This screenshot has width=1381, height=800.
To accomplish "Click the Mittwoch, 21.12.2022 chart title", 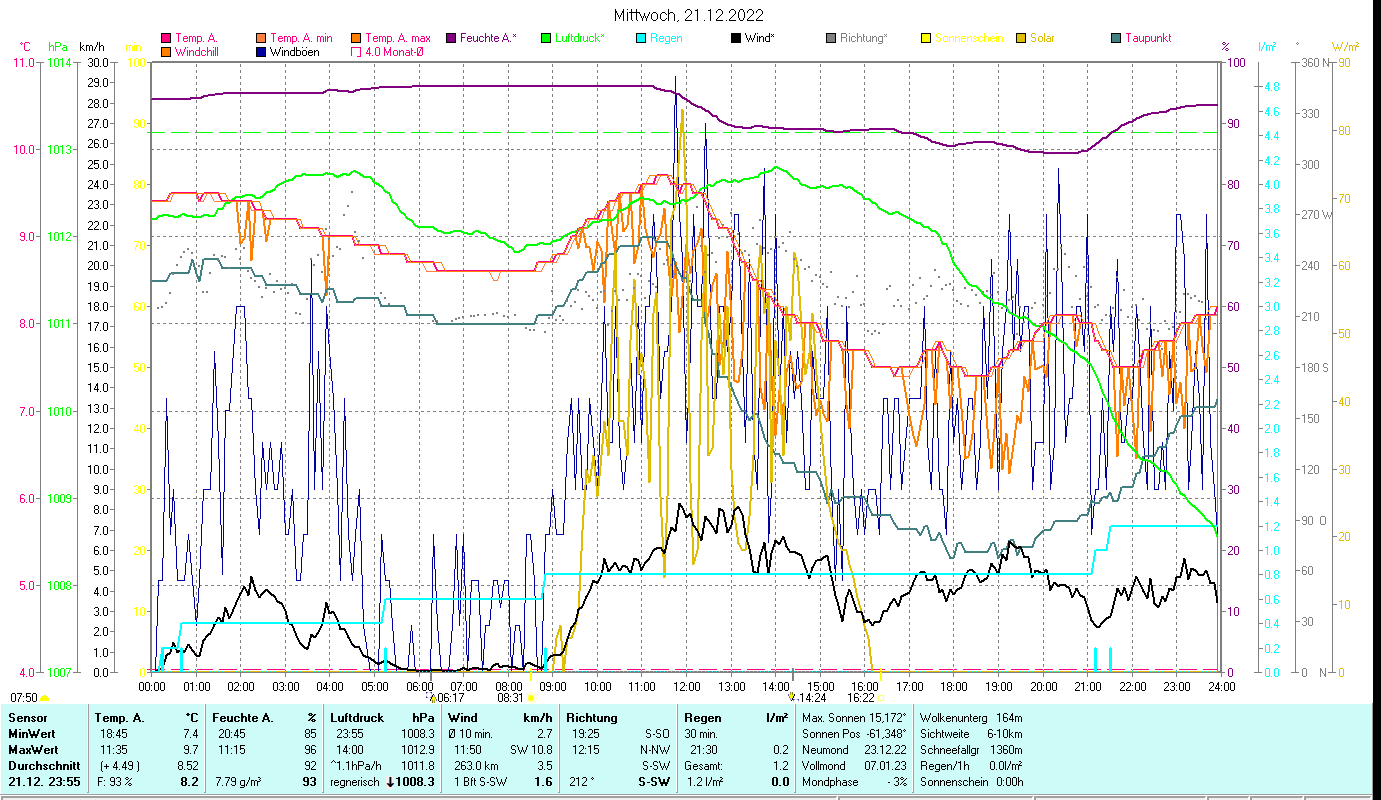I will coord(689,15).
